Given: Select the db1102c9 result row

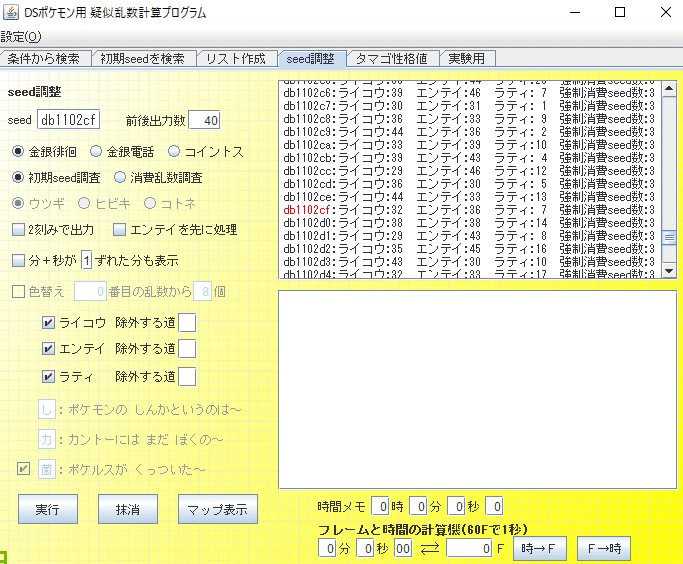Looking at the screenshot, I should click(470, 132).
